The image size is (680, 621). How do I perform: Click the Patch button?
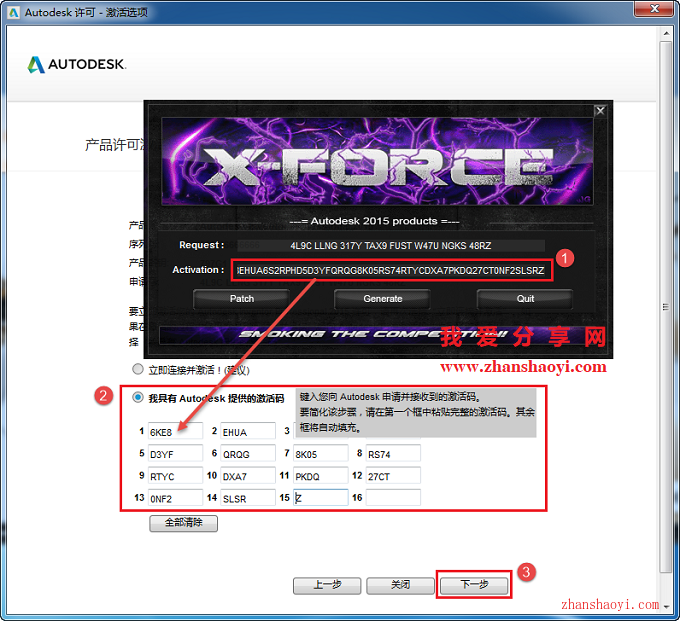(x=242, y=299)
